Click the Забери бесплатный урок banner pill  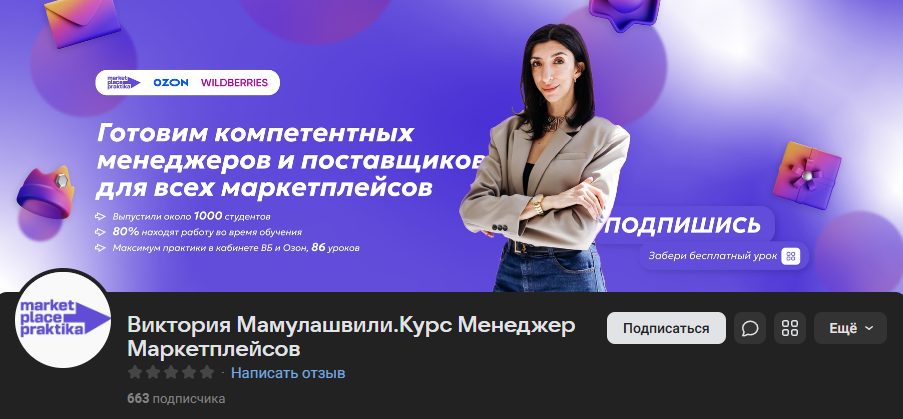point(724,256)
